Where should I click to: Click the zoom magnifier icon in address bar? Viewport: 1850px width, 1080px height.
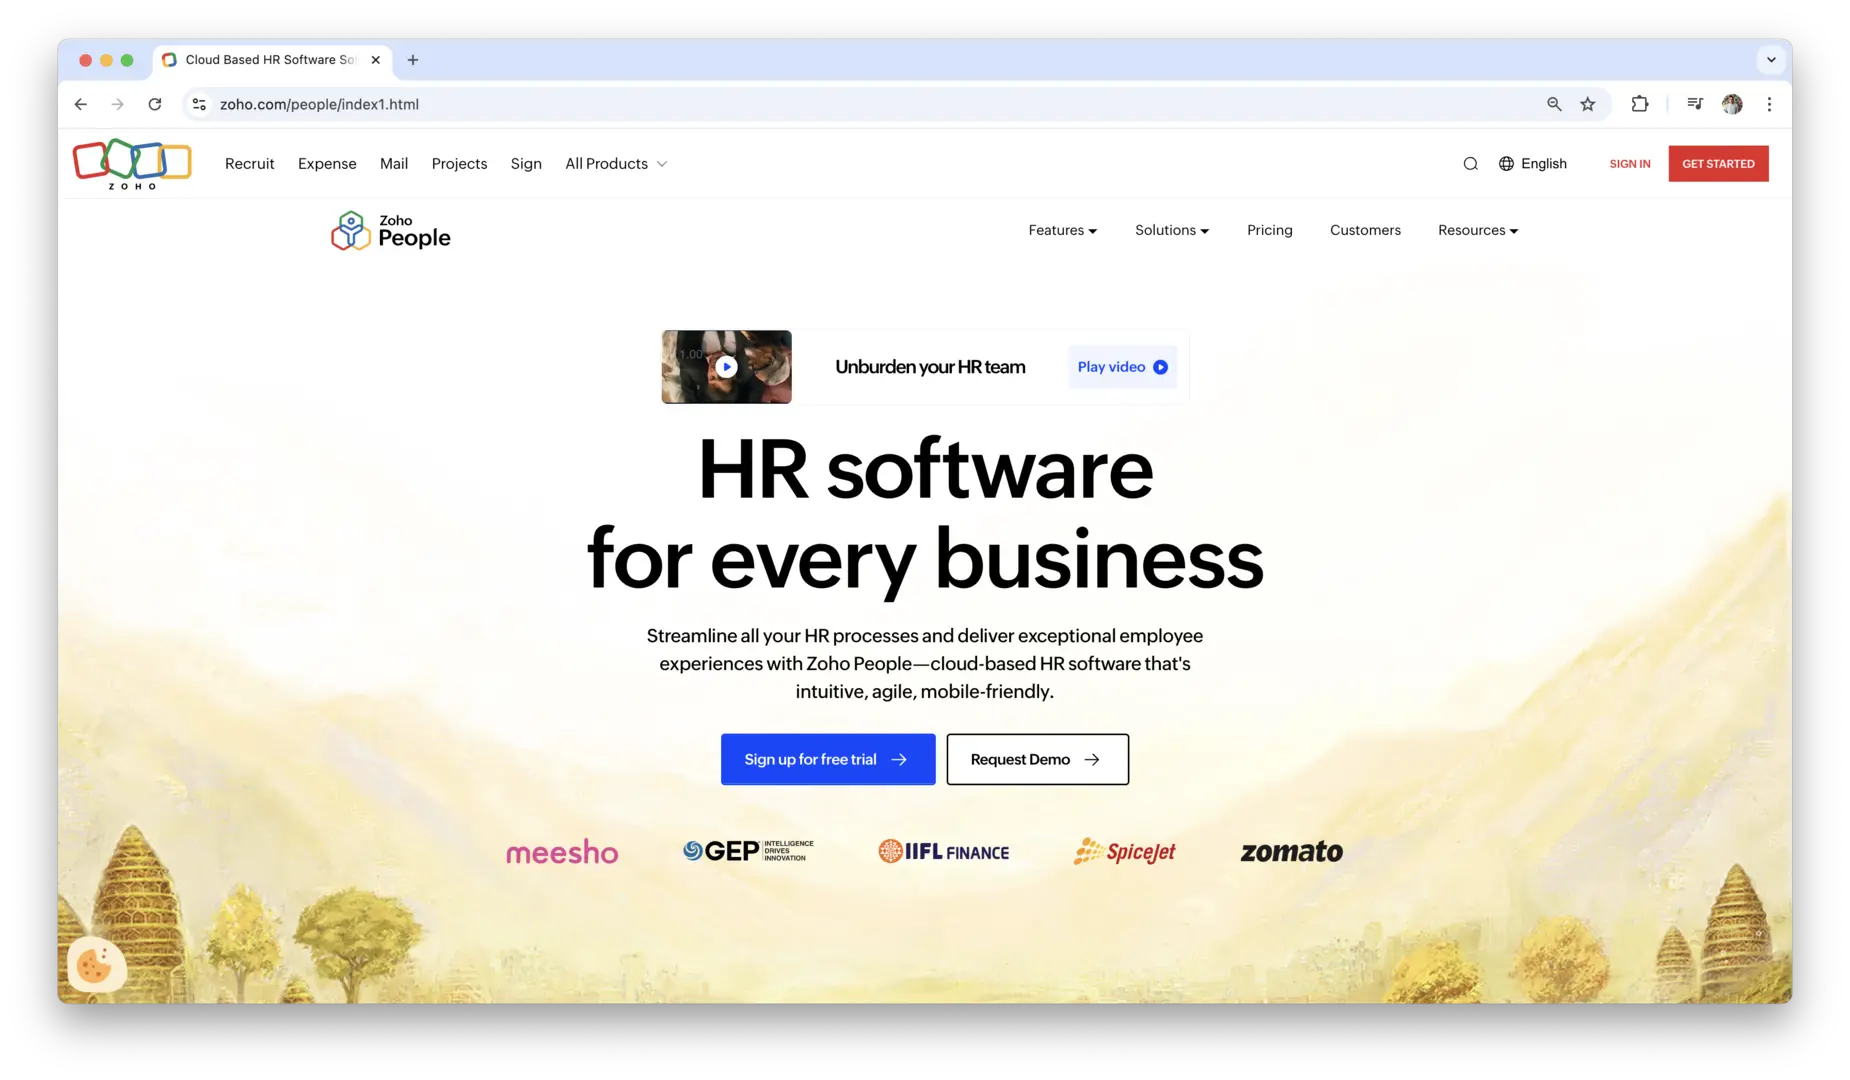[x=1554, y=104]
